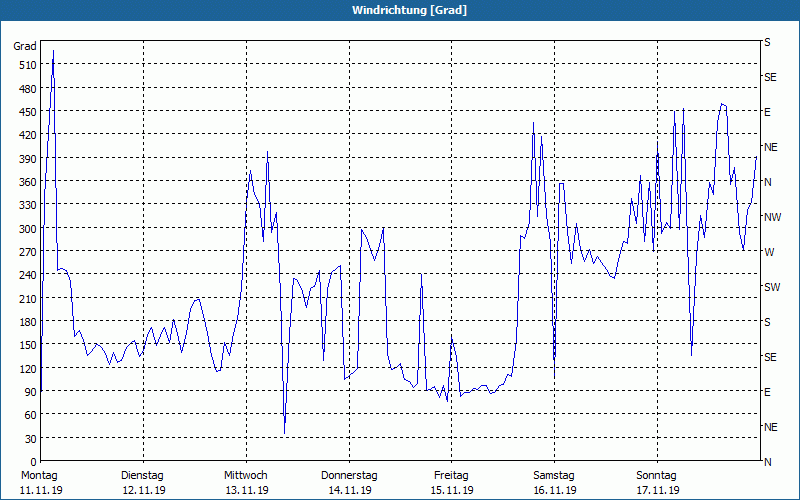Click the date "13.11.19"

coord(247,490)
